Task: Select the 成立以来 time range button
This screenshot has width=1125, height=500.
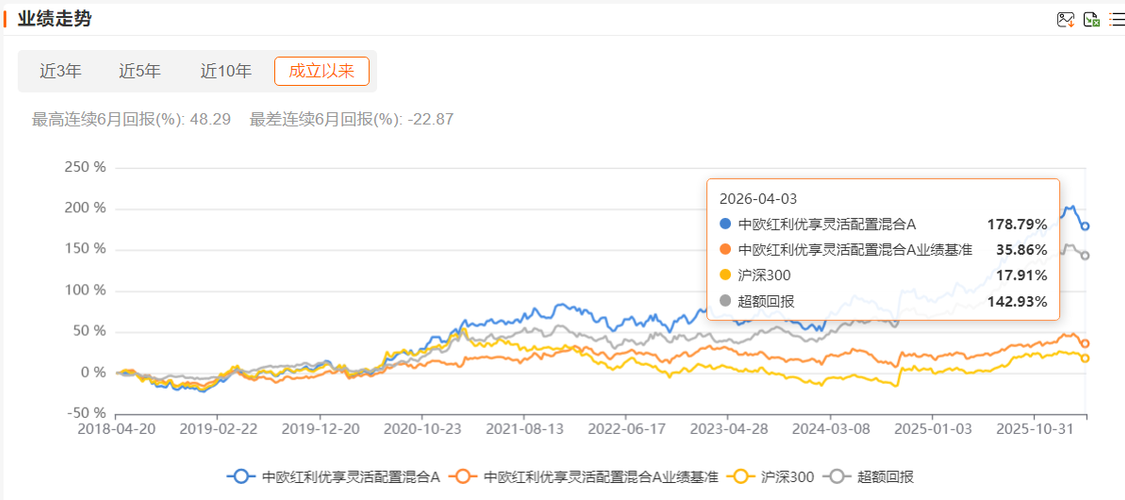Action: tap(321, 71)
